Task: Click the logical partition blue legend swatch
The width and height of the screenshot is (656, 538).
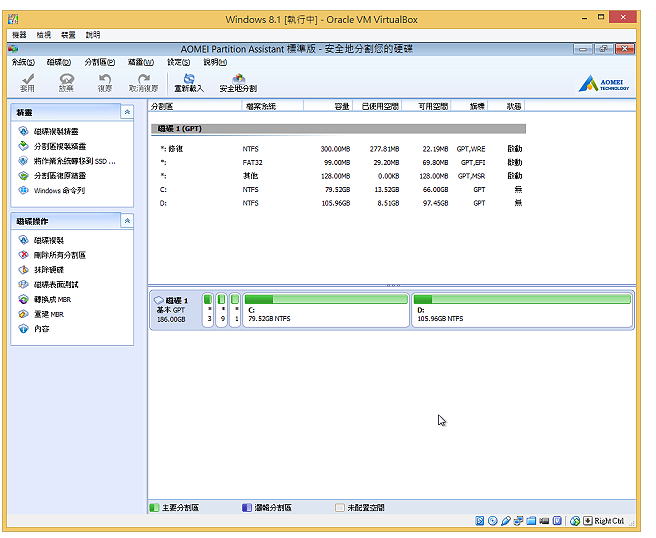Action: 247,507
